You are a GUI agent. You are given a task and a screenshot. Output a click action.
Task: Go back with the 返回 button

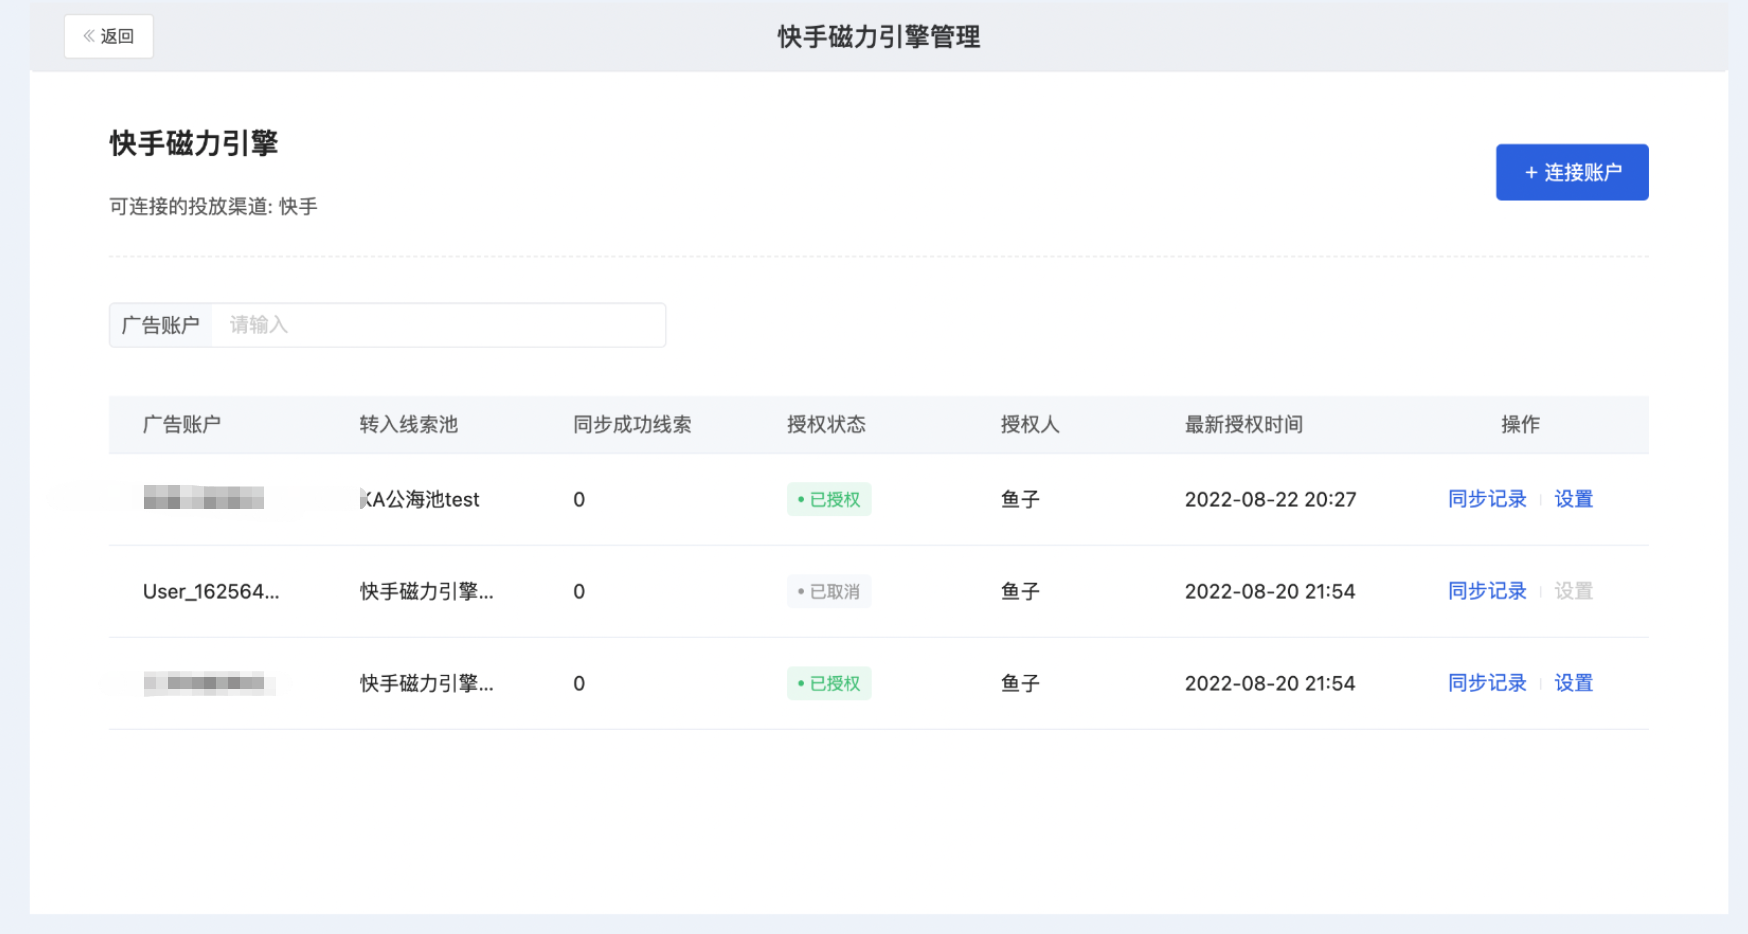coord(108,36)
